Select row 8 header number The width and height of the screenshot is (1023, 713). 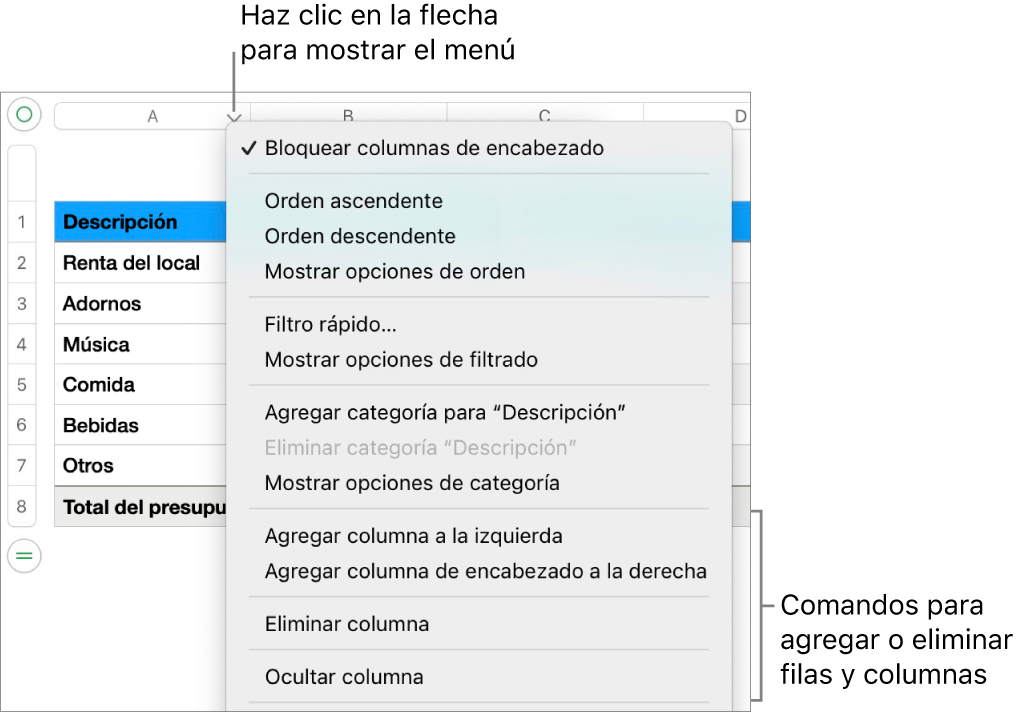(x=22, y=506)
